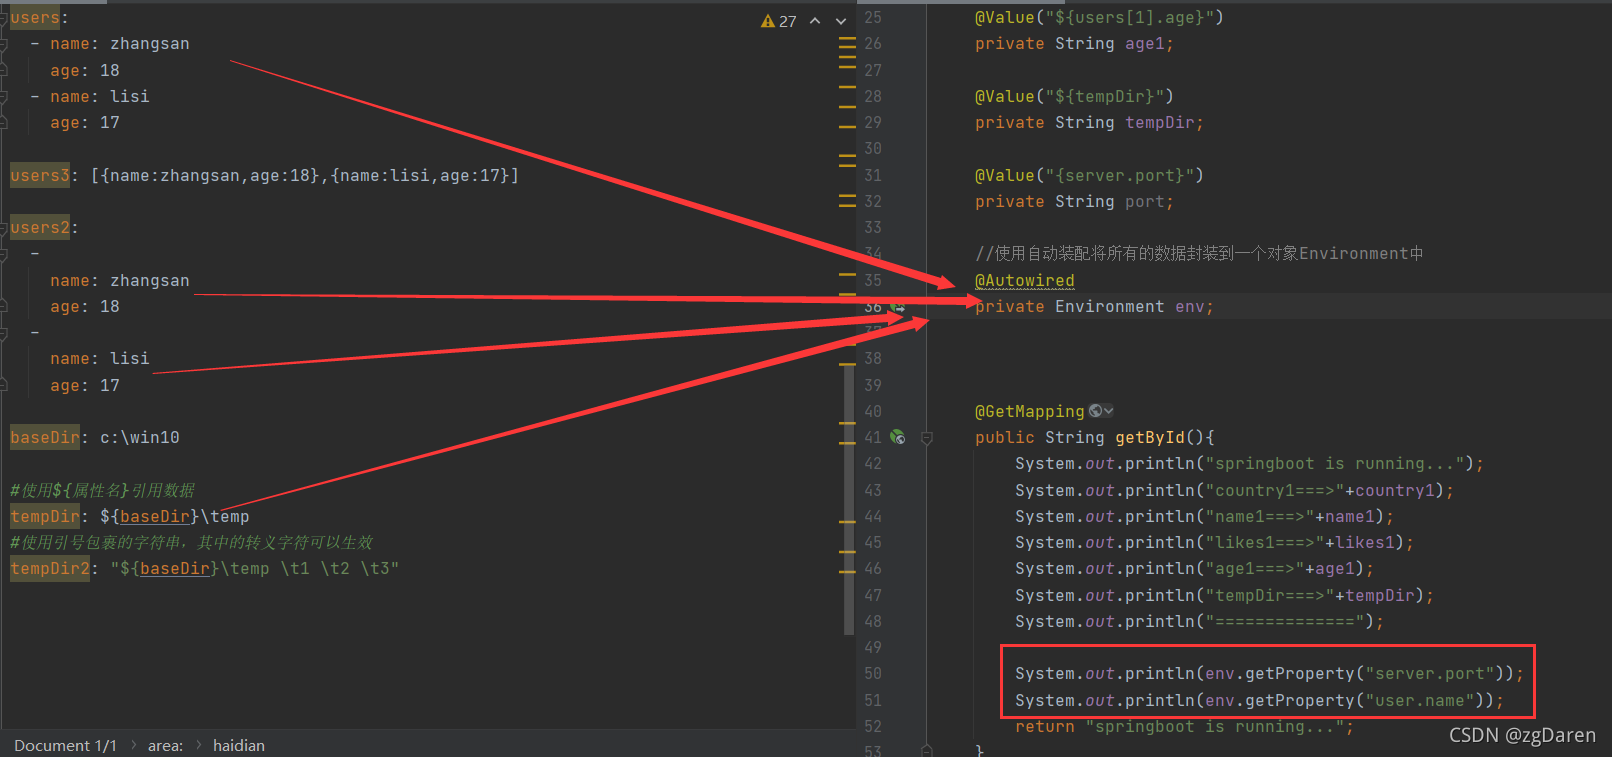The width and height of the screenshot is (1612, 757).
Task: Open the 27 warnings inspection widget
Action: pos(779,21)
